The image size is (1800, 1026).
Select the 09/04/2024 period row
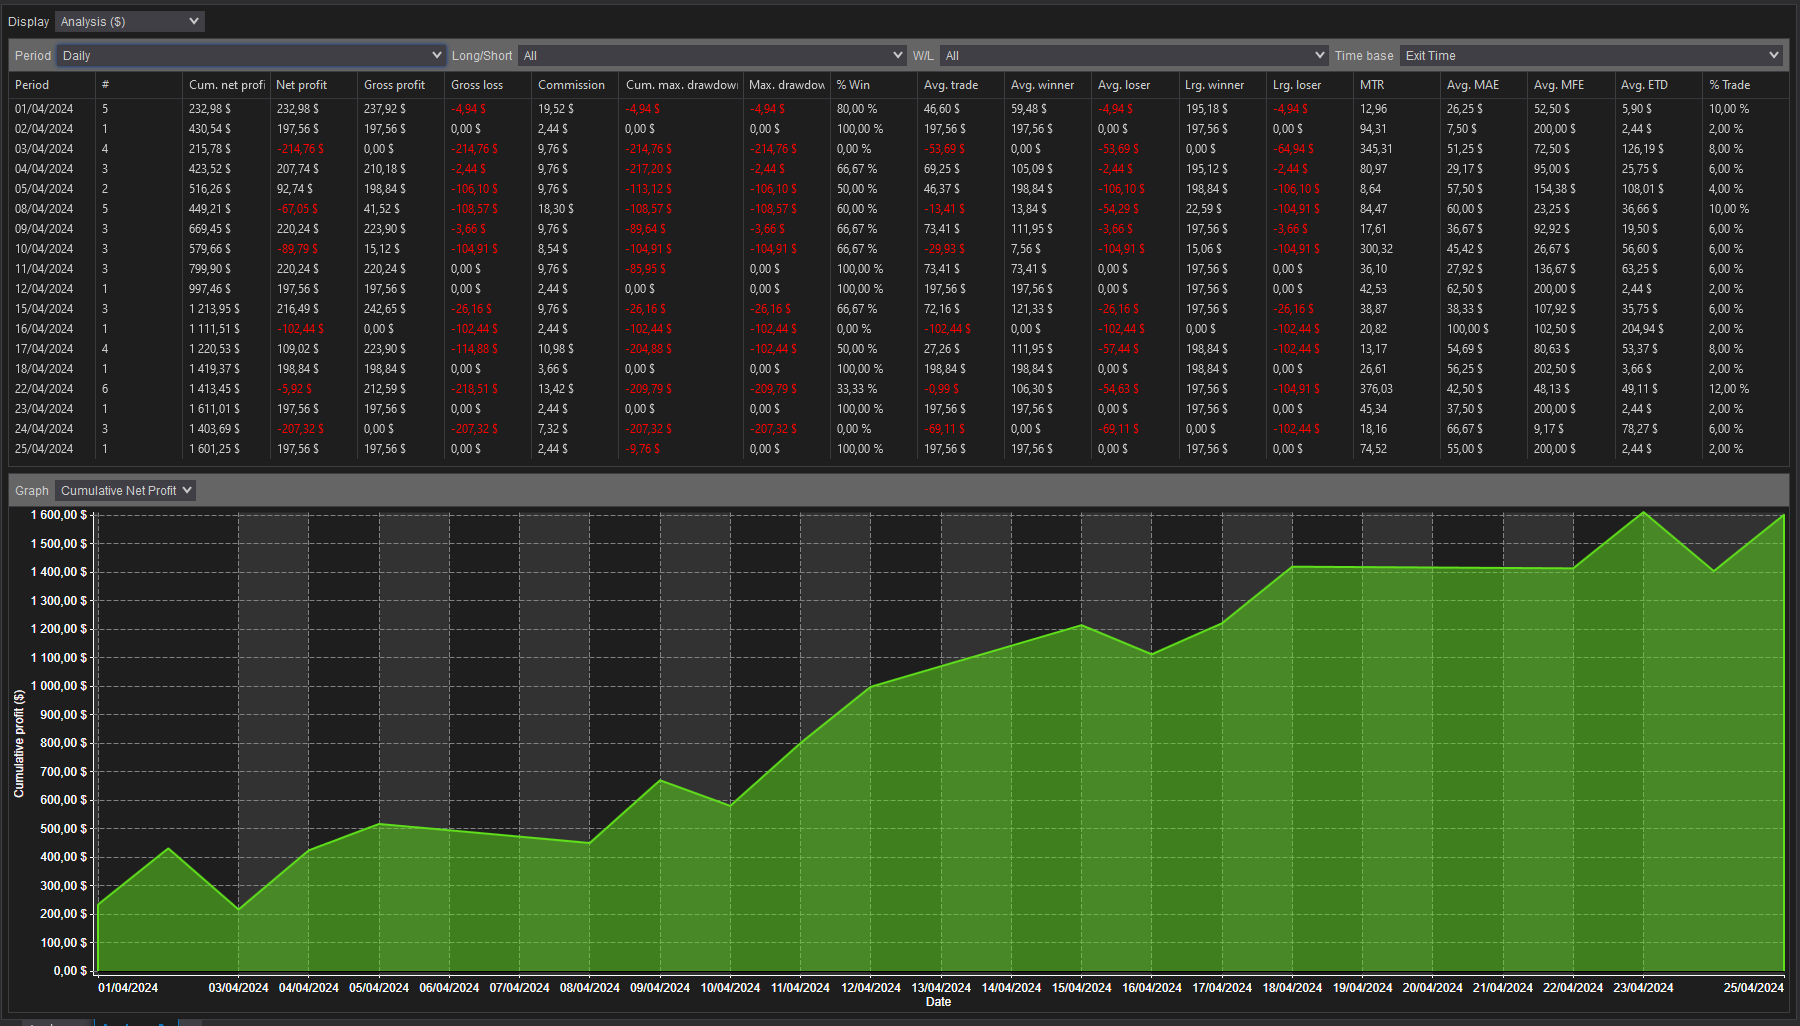[x=899, y=229]
